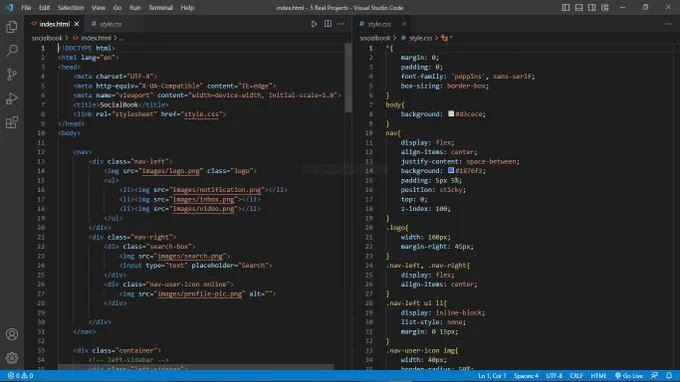Open the Source Control view

click(x=12, y=75)
